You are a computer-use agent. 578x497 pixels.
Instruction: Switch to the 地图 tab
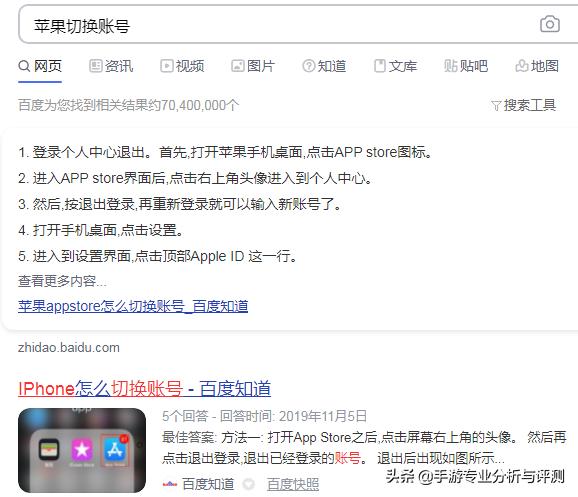click(x=537, y=66)
